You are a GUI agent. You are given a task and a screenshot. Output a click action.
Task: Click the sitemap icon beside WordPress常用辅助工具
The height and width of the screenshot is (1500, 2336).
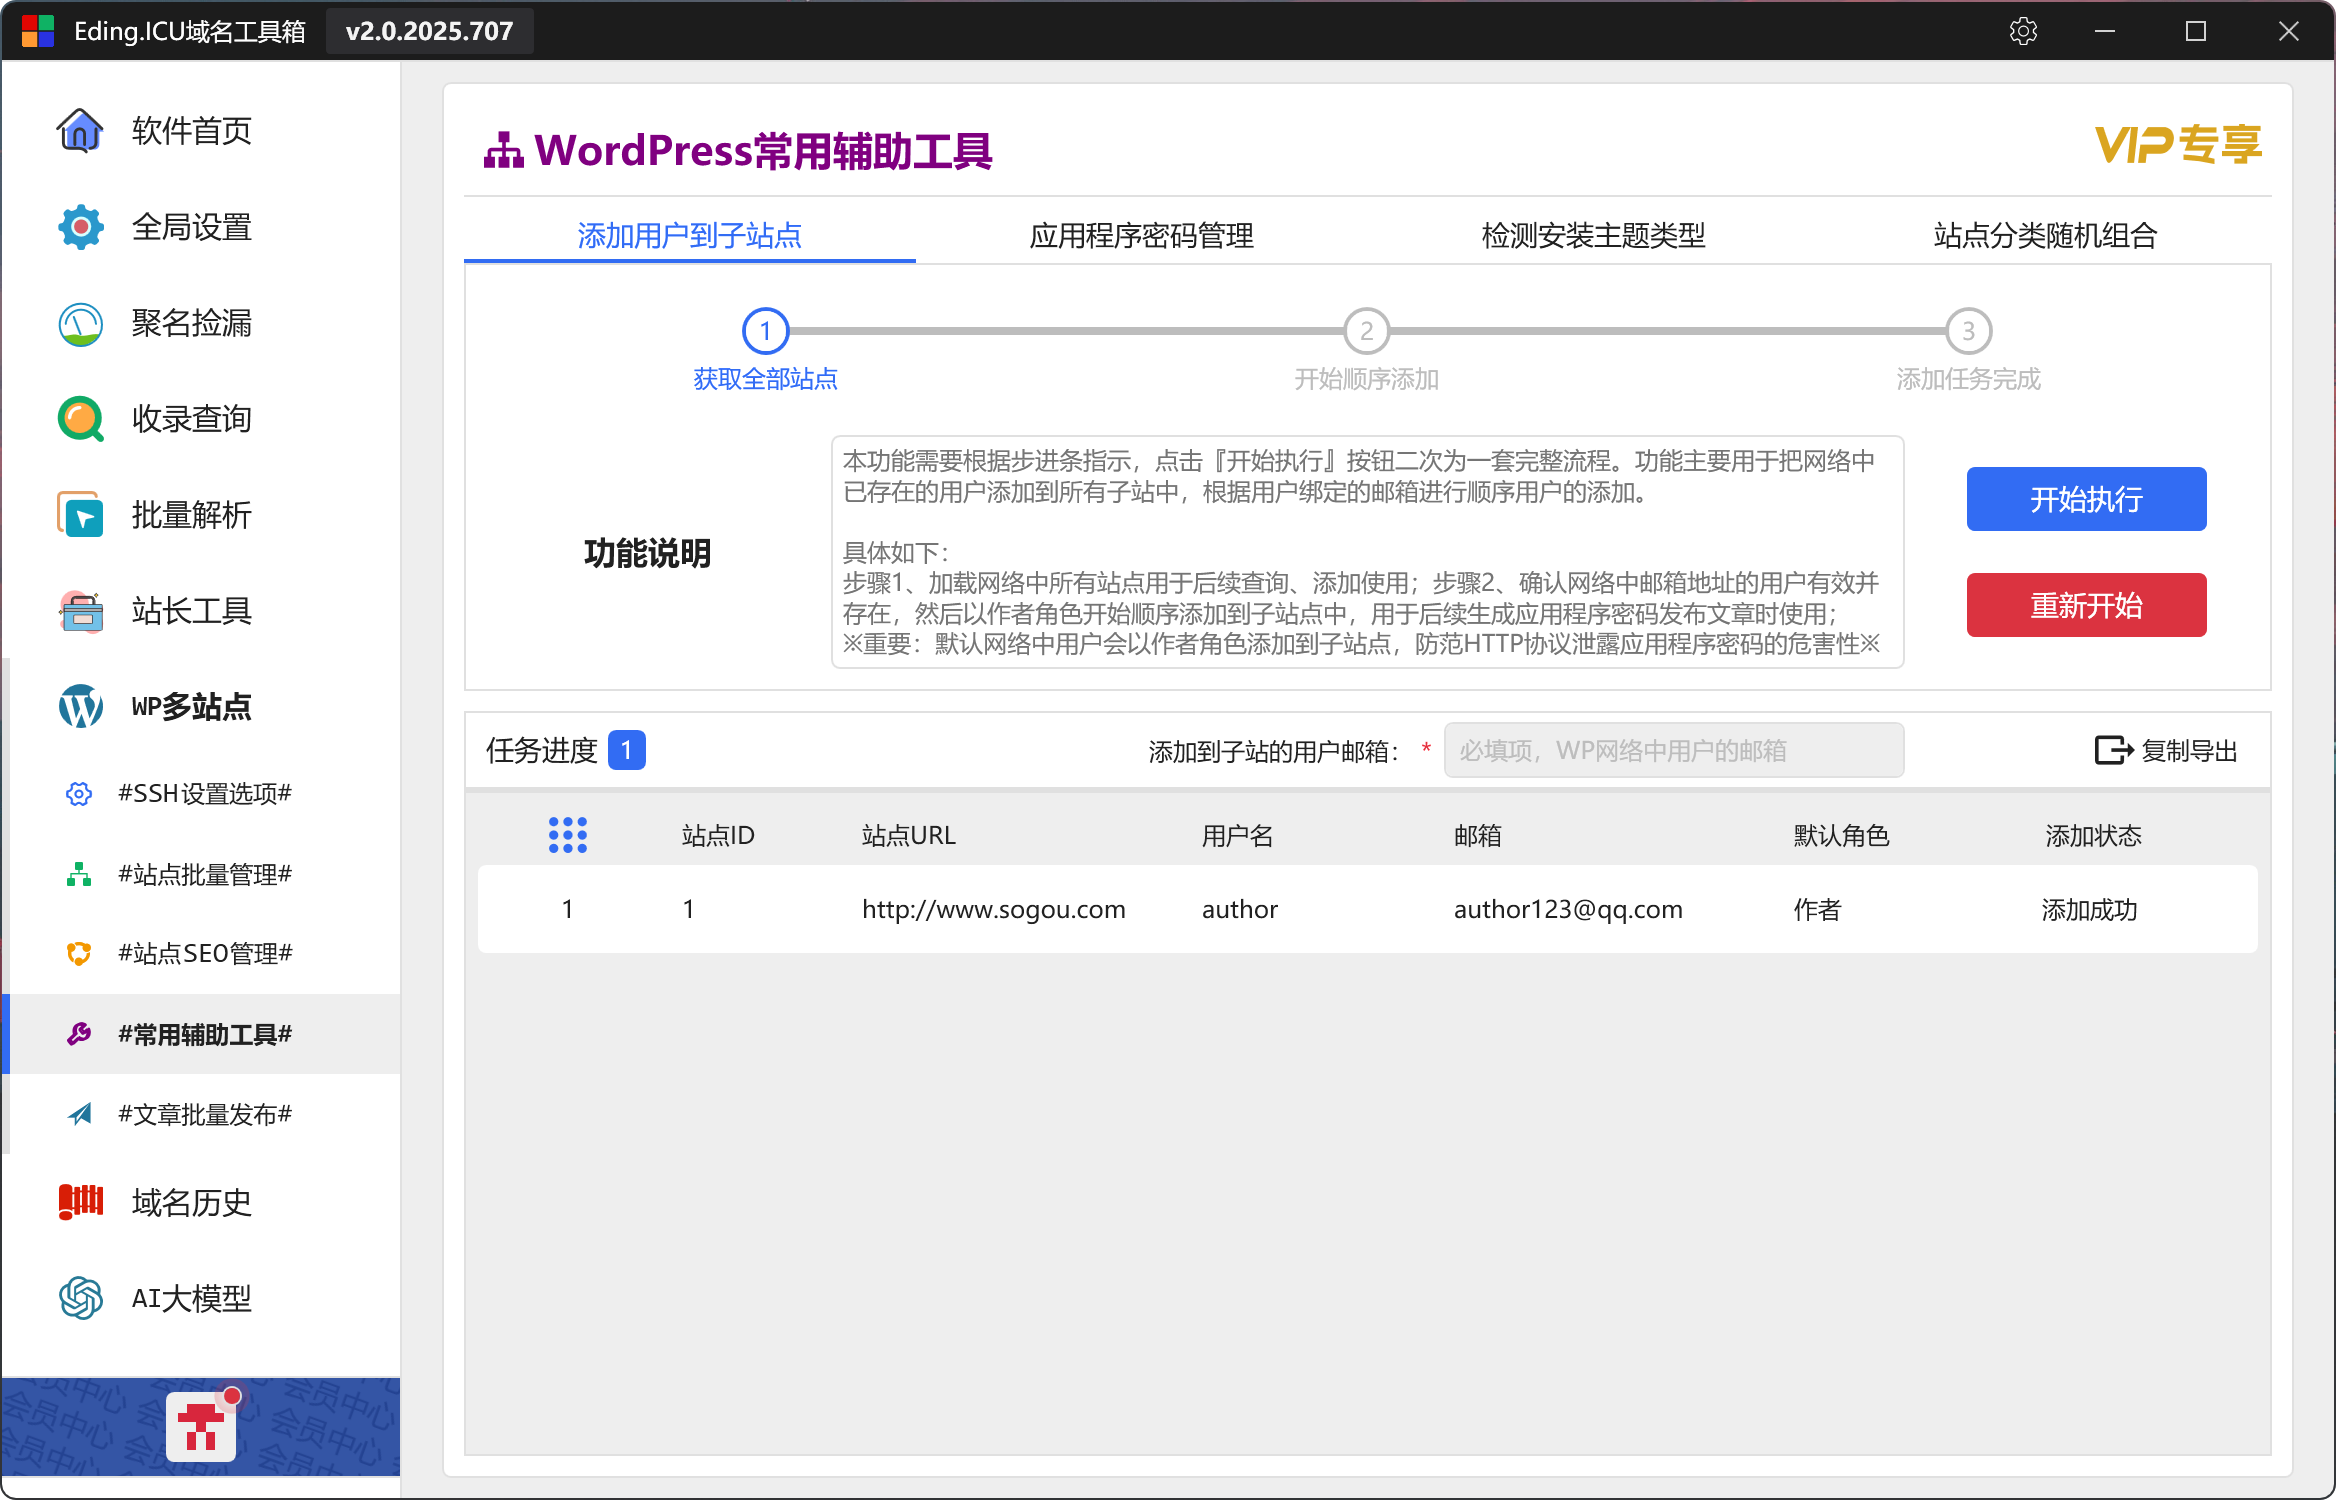[504, 151]
